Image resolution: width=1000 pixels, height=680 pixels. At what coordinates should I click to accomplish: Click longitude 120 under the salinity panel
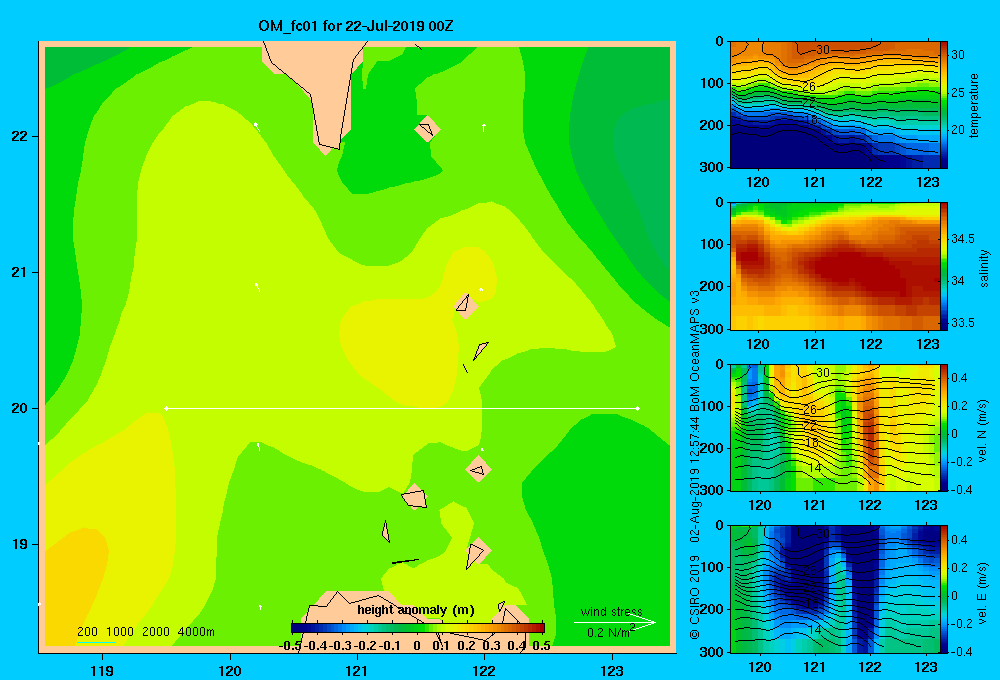[x=758, y=344]
